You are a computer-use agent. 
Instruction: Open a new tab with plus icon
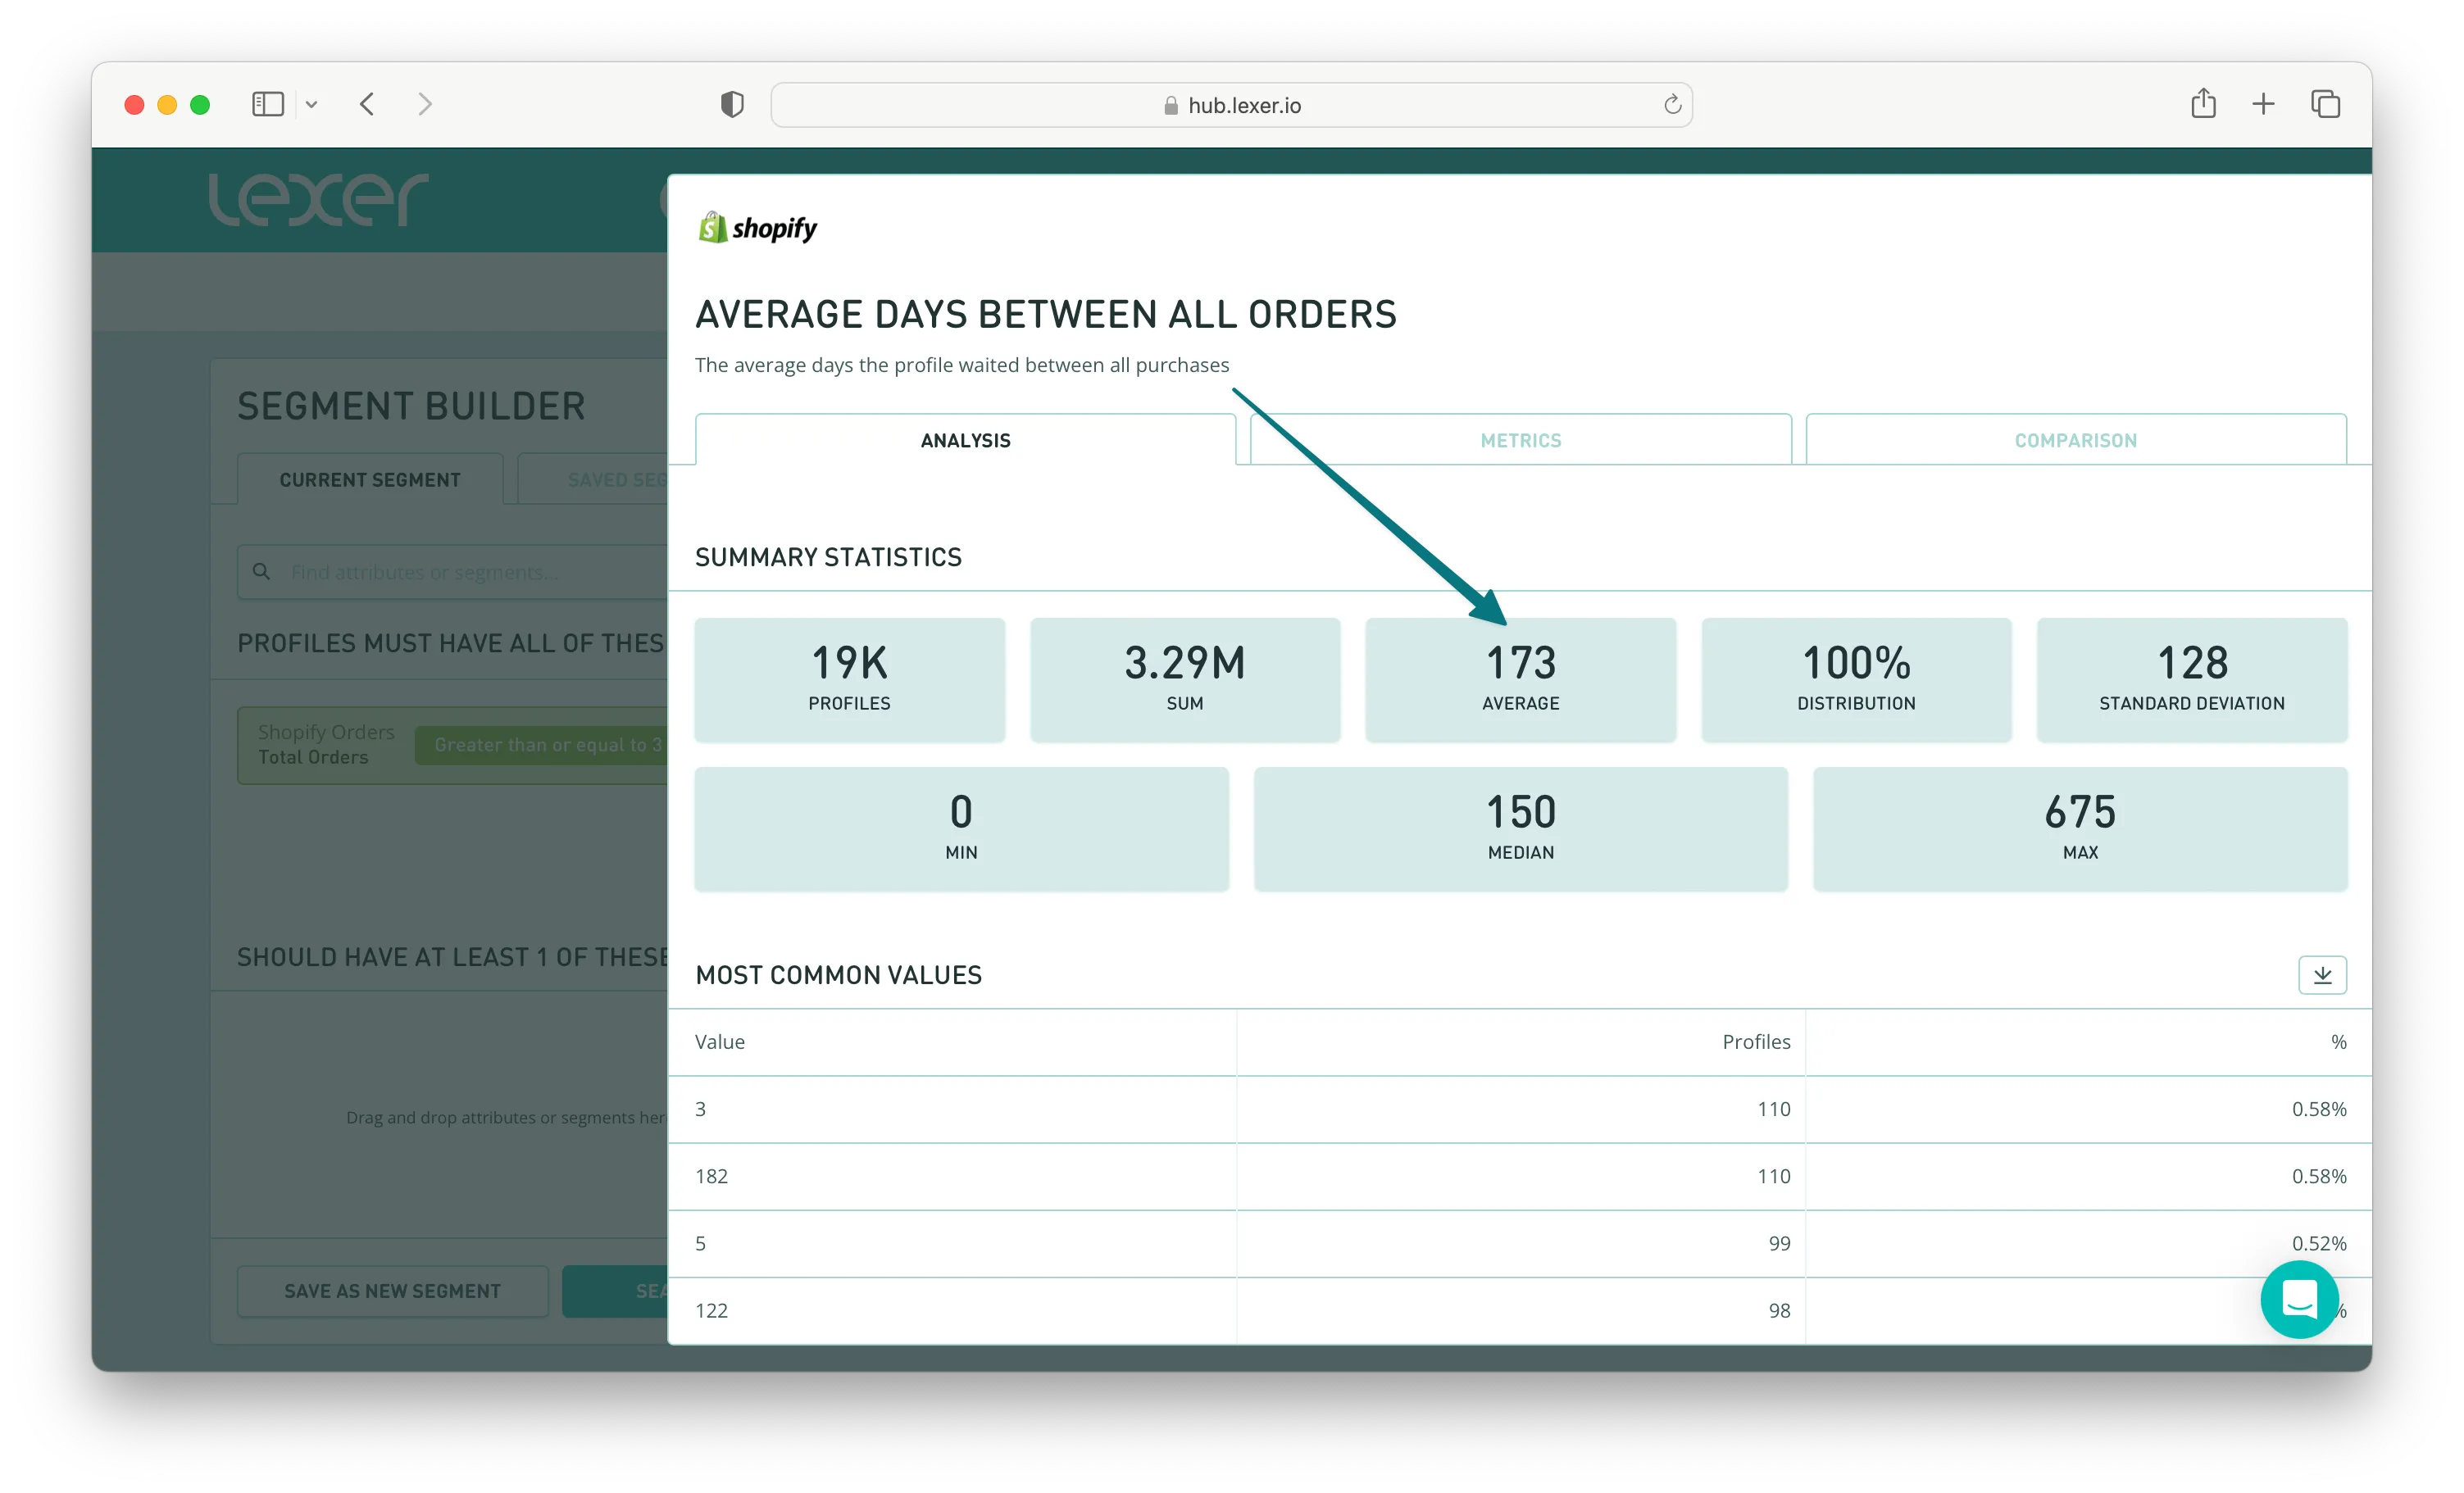pos(2263,104)
